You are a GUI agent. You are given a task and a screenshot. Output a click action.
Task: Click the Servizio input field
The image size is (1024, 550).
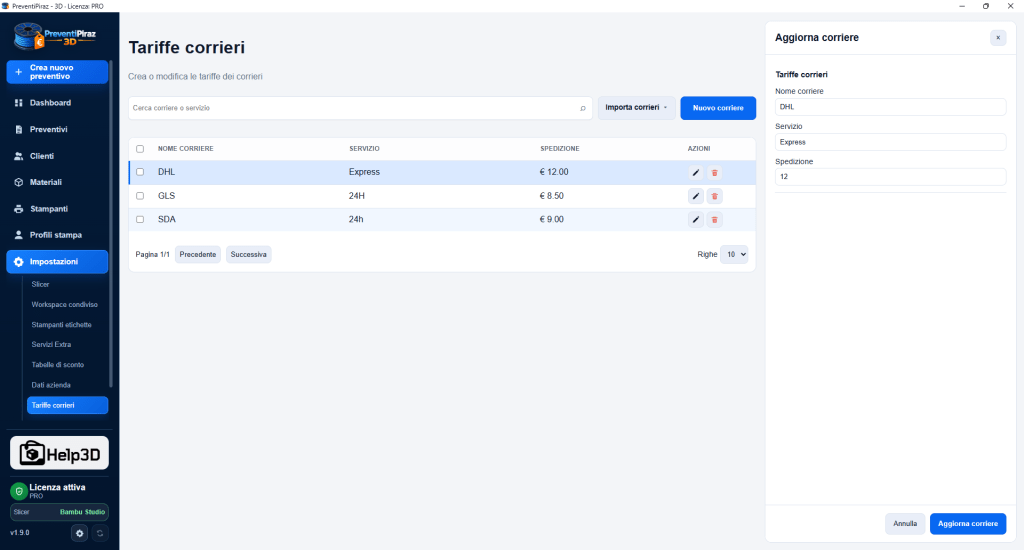click(890, 142)
